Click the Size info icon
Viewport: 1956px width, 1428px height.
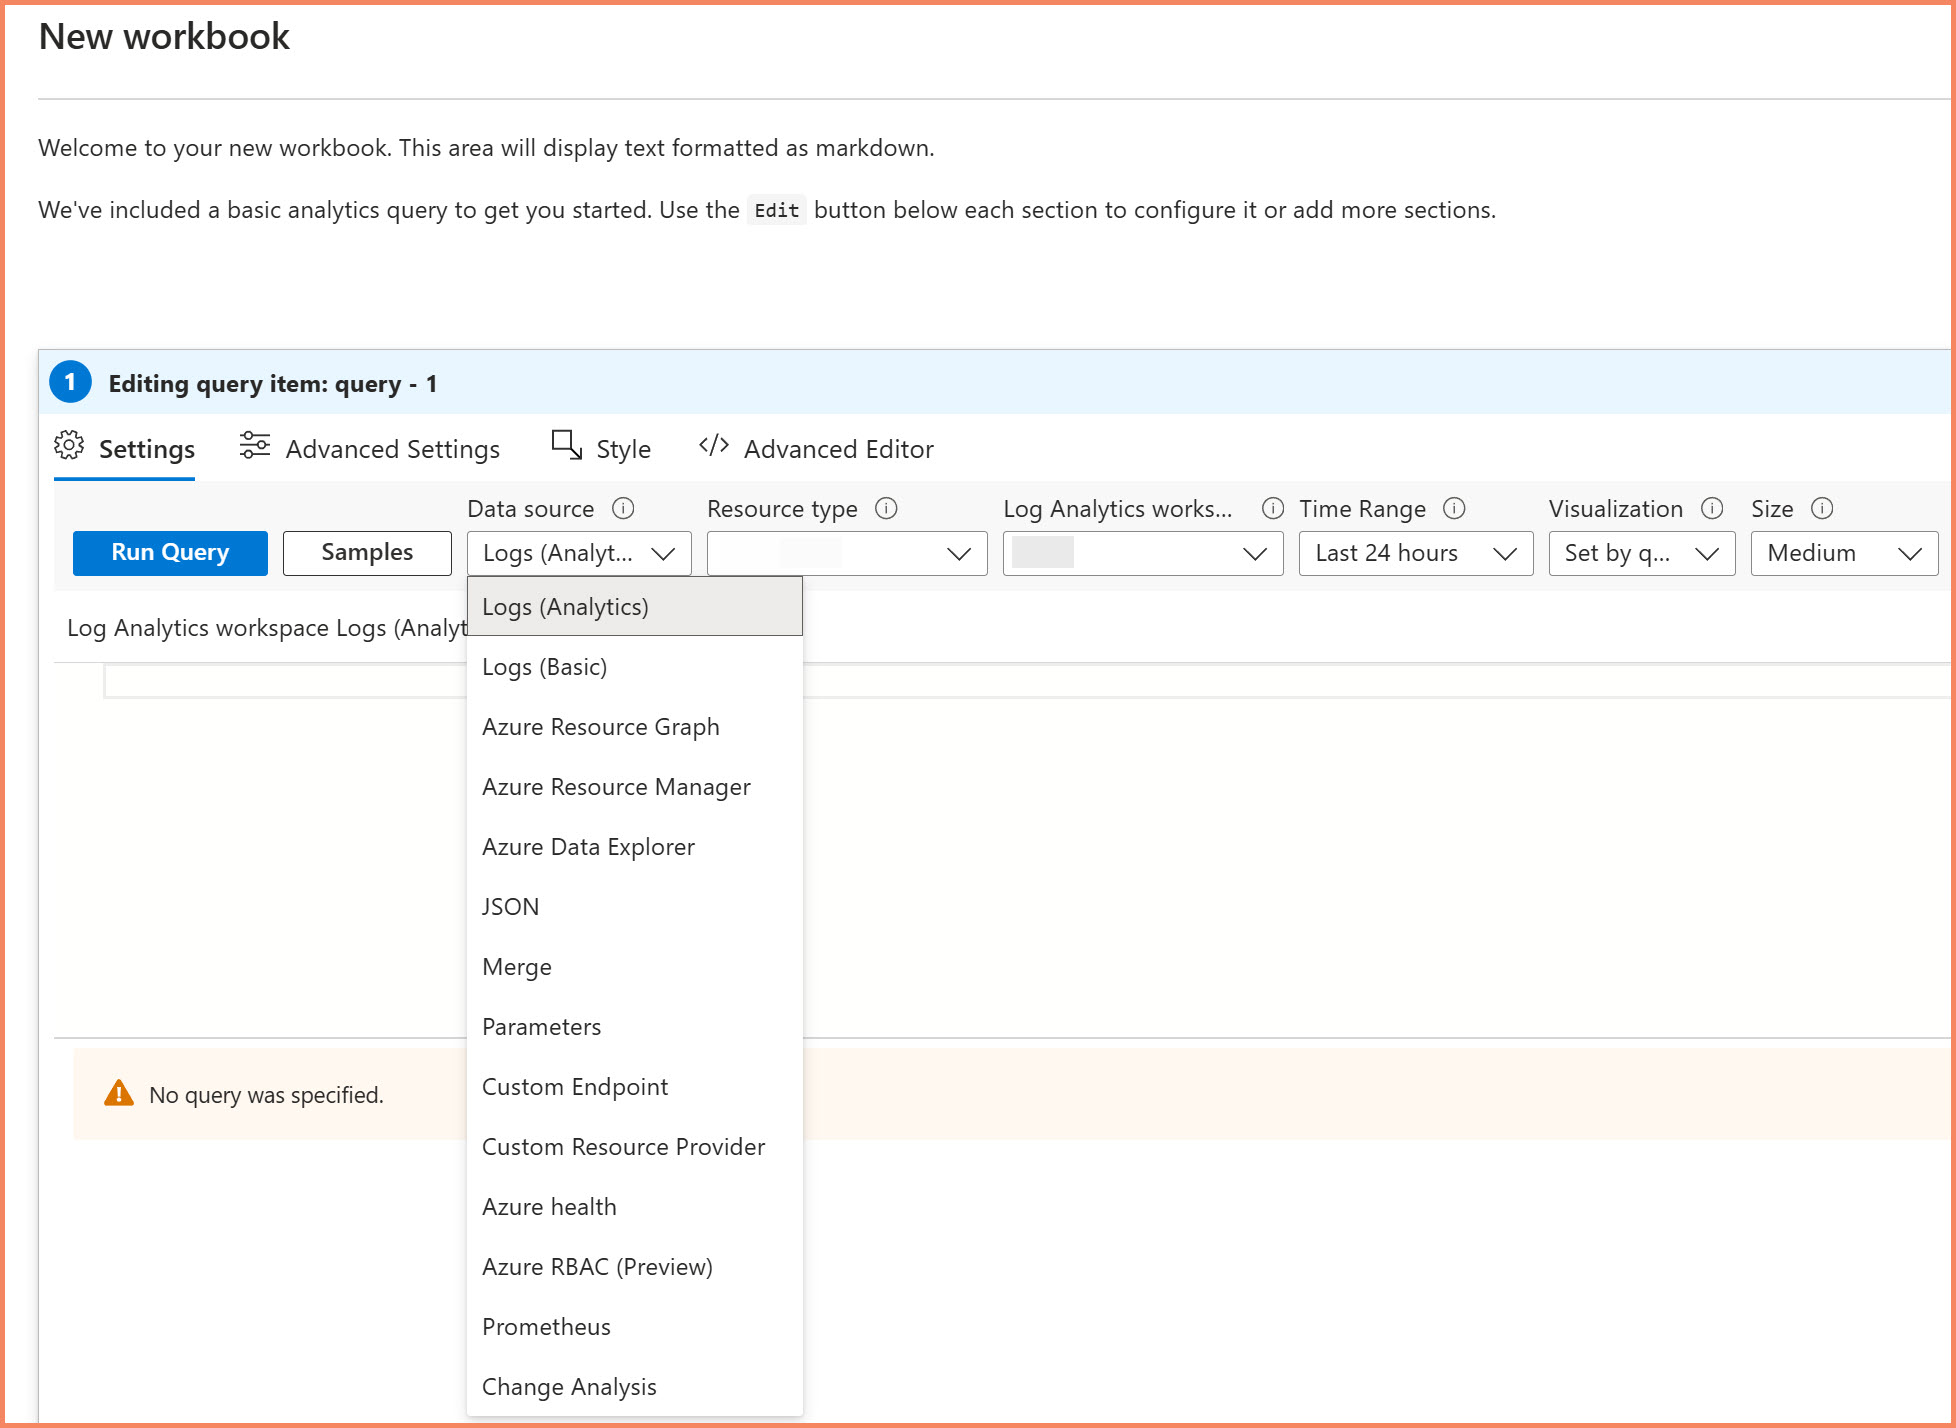click(x=1822, y=508)
